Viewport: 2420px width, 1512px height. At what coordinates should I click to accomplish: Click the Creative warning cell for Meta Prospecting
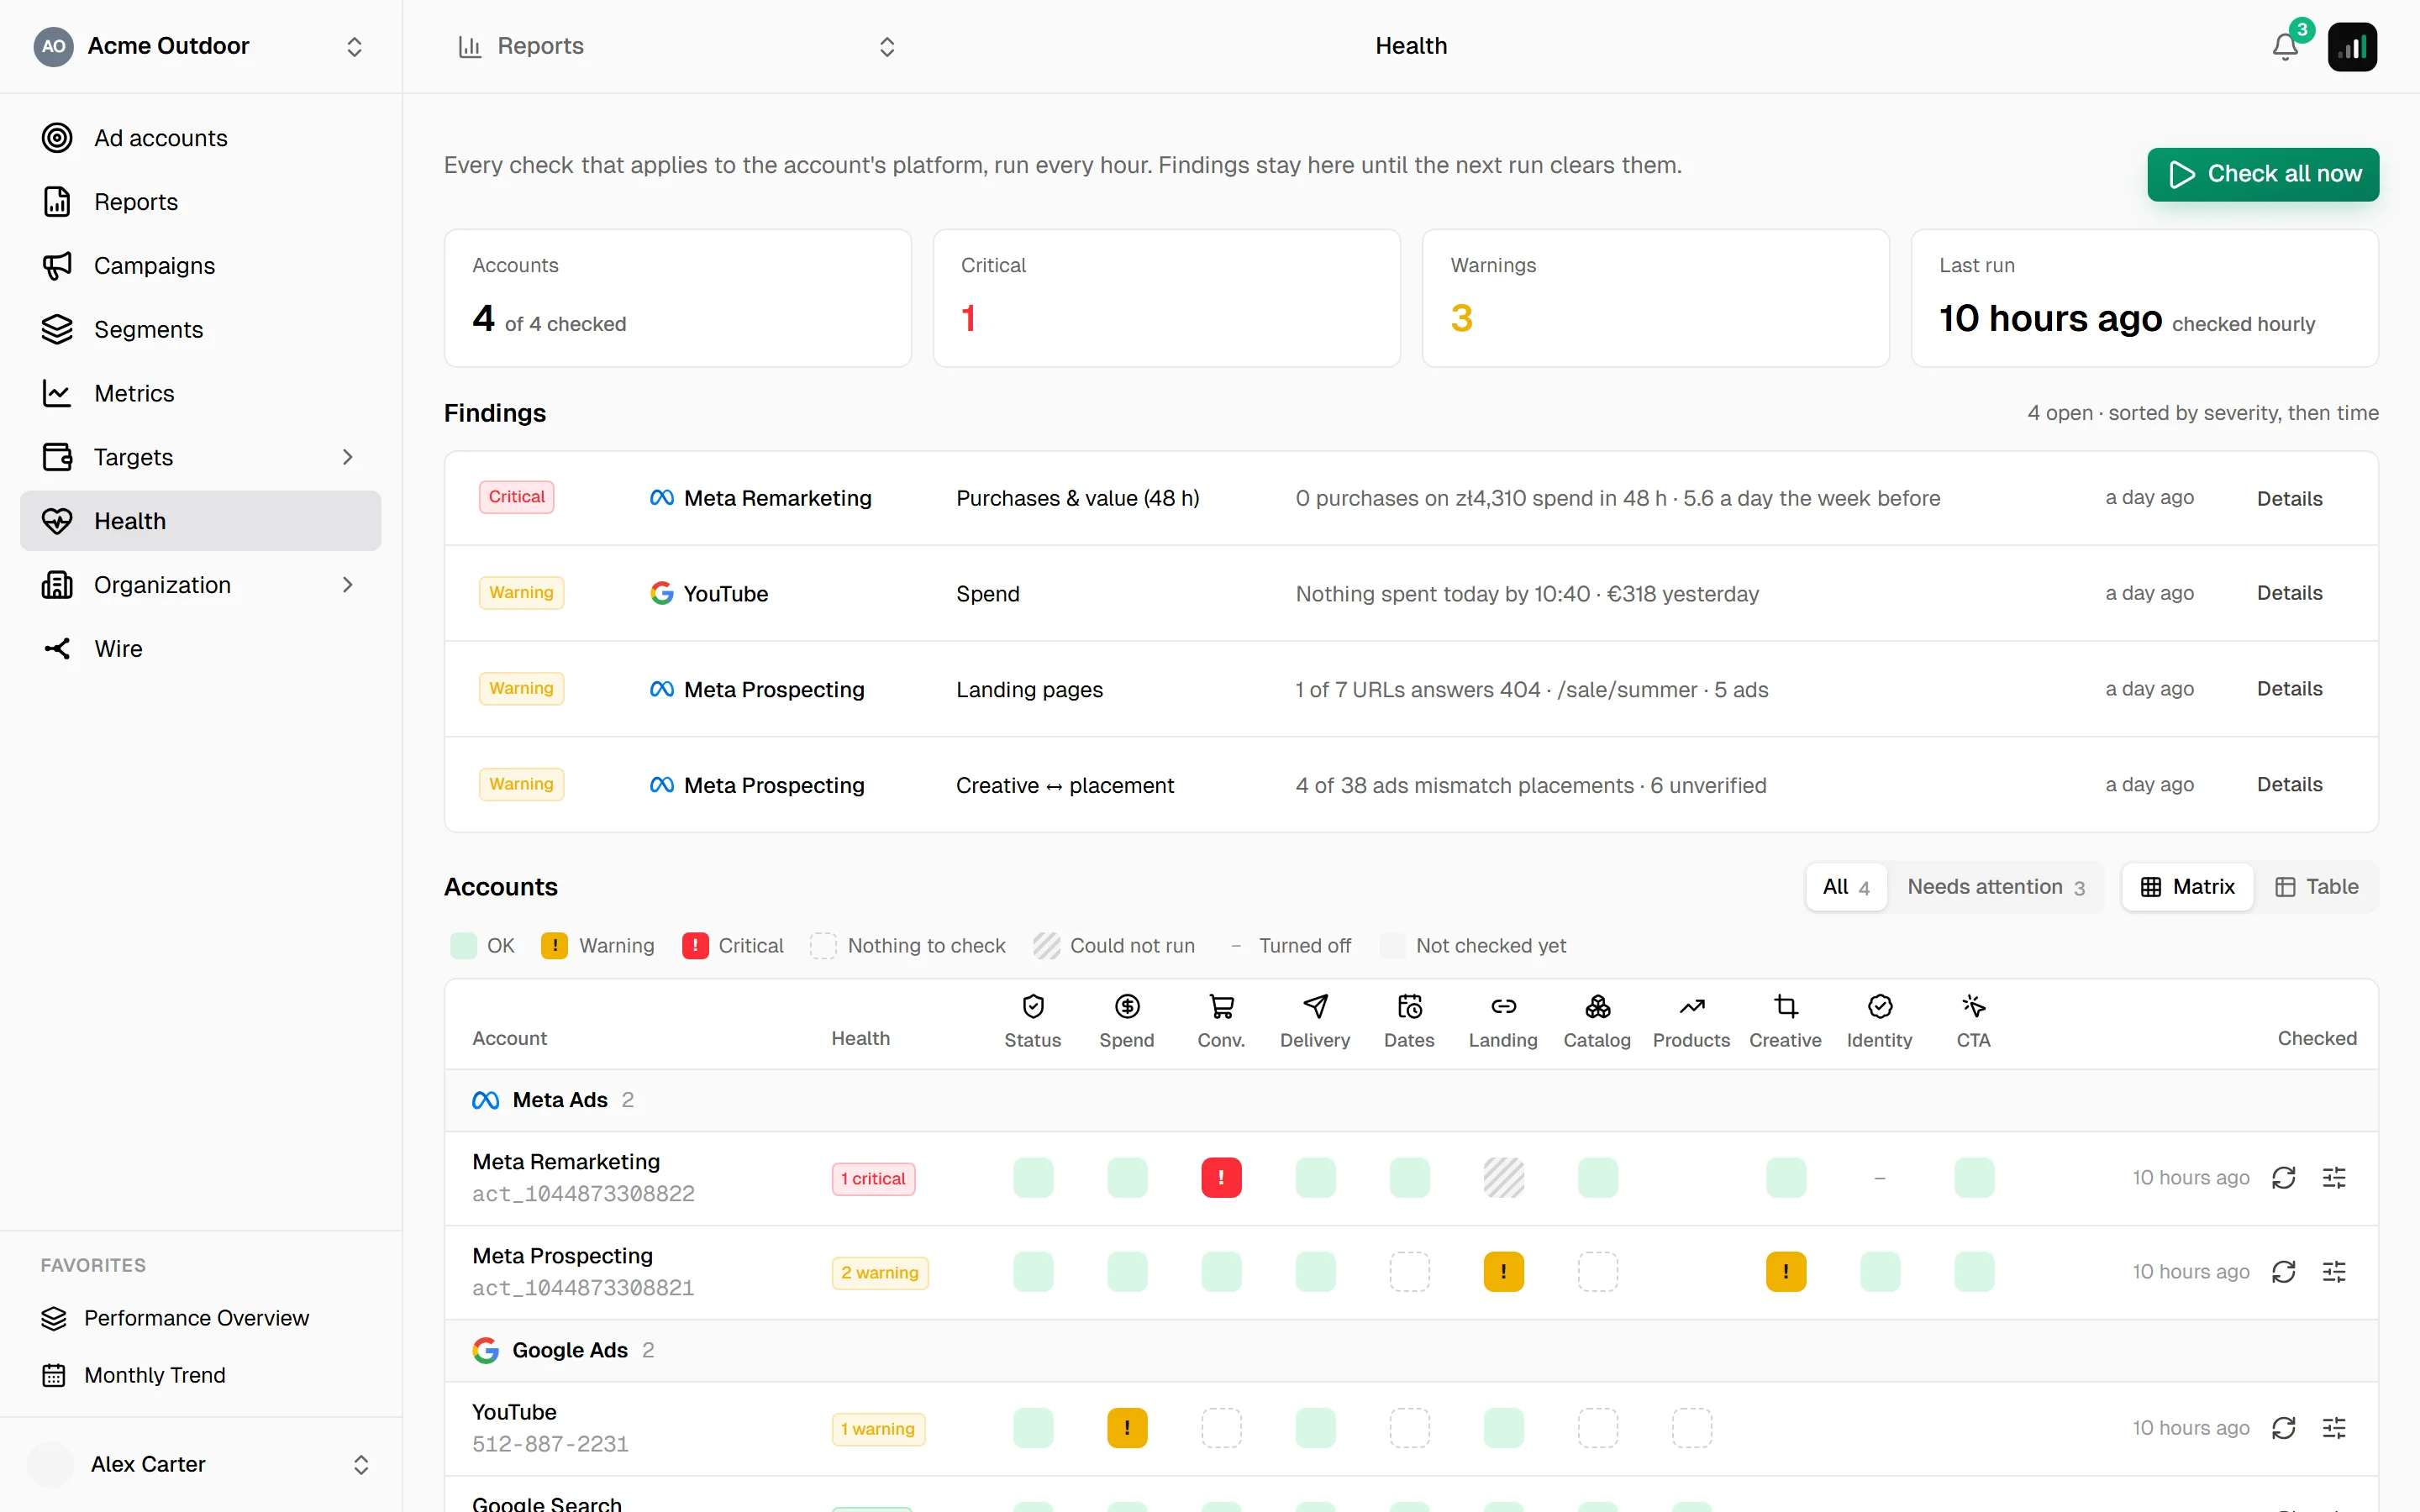tap(1785, 1272)
